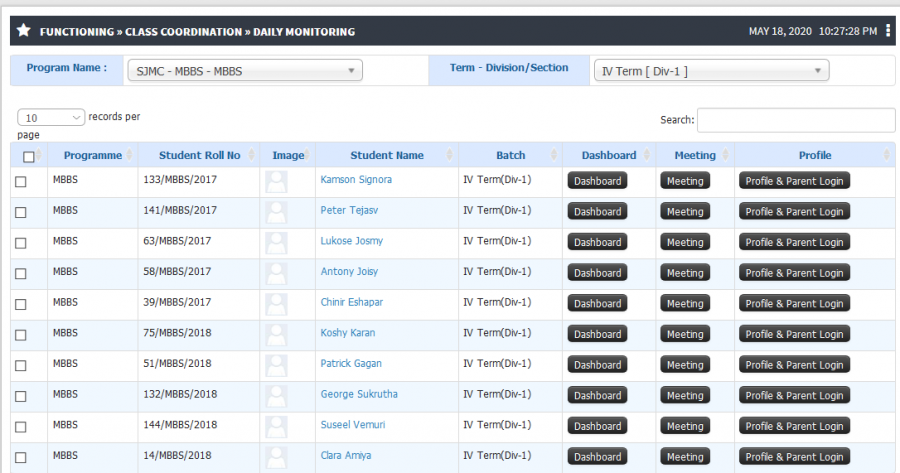This screenshot has height=473, width=900.
Task: Toggle the select-all checkbox in table header
Action: pos(29,156)
